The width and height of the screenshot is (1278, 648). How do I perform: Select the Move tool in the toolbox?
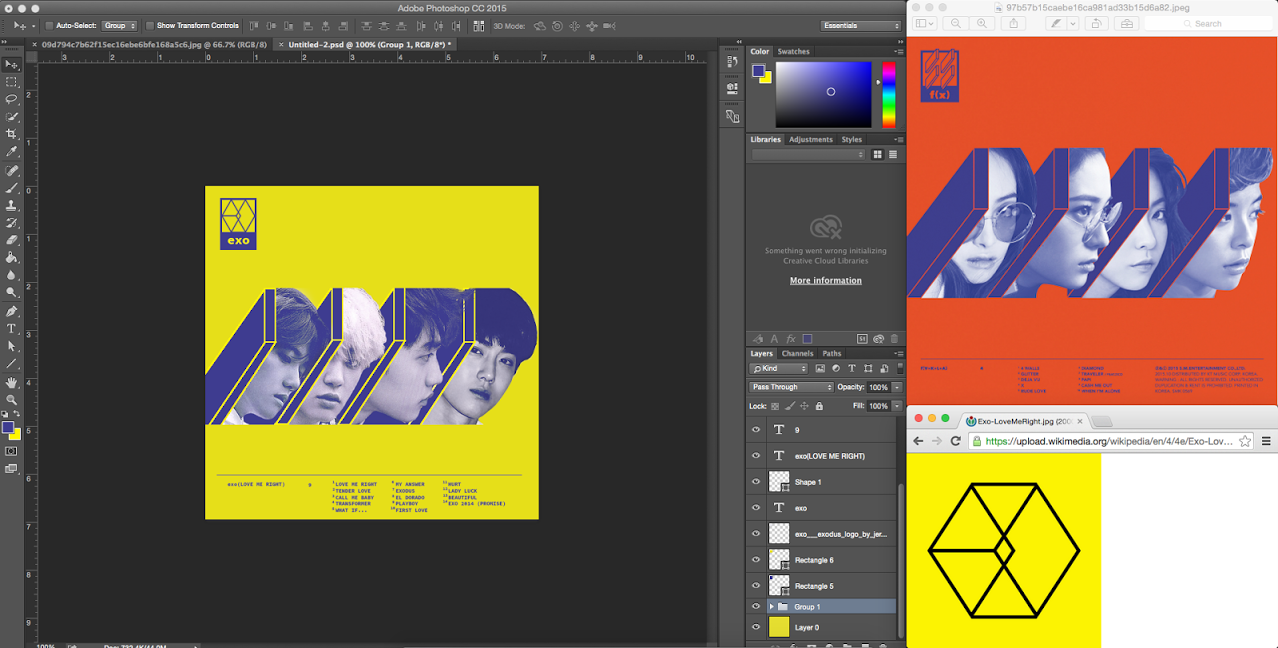click(12, 64)
